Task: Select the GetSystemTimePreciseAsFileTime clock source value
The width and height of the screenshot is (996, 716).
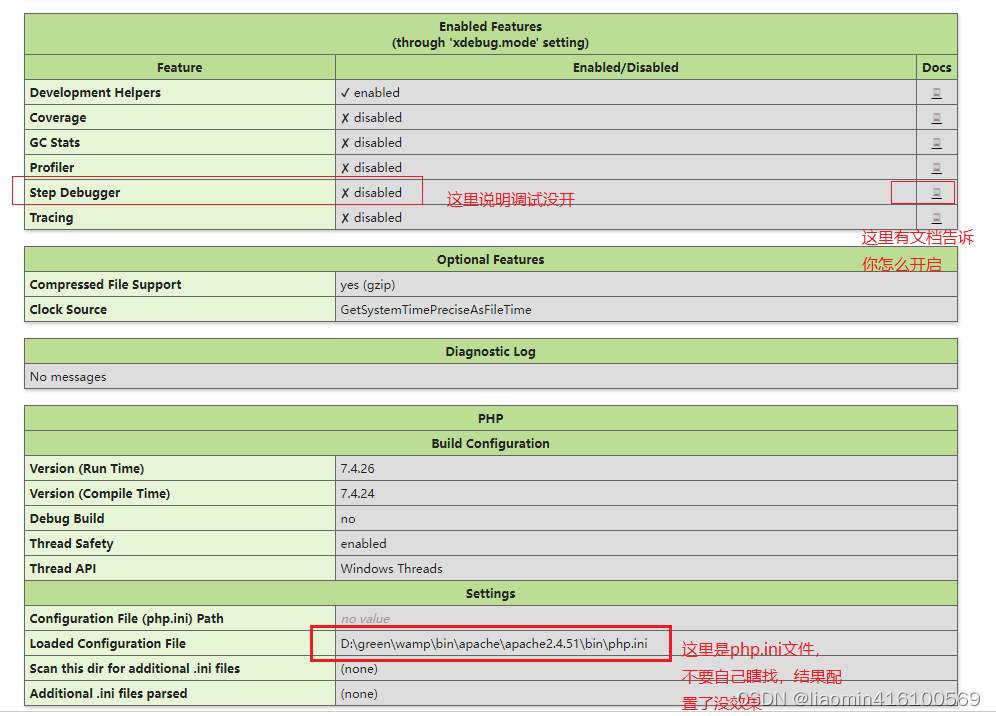Action: [x=434, y=309]
